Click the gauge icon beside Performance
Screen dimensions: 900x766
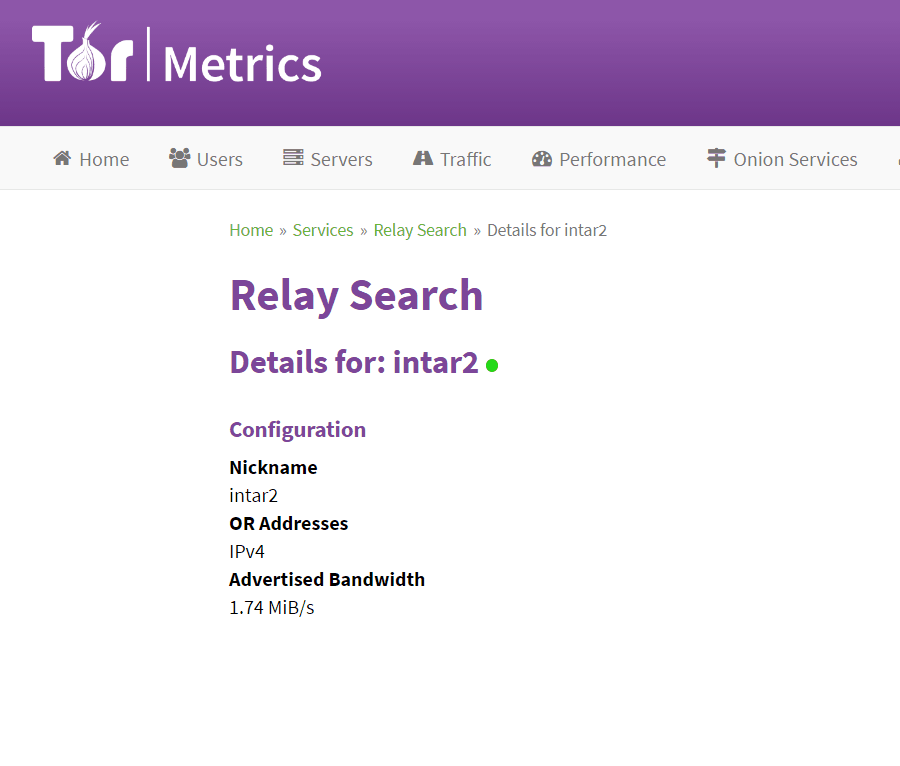pyautogui.click(x=542, y=158)
